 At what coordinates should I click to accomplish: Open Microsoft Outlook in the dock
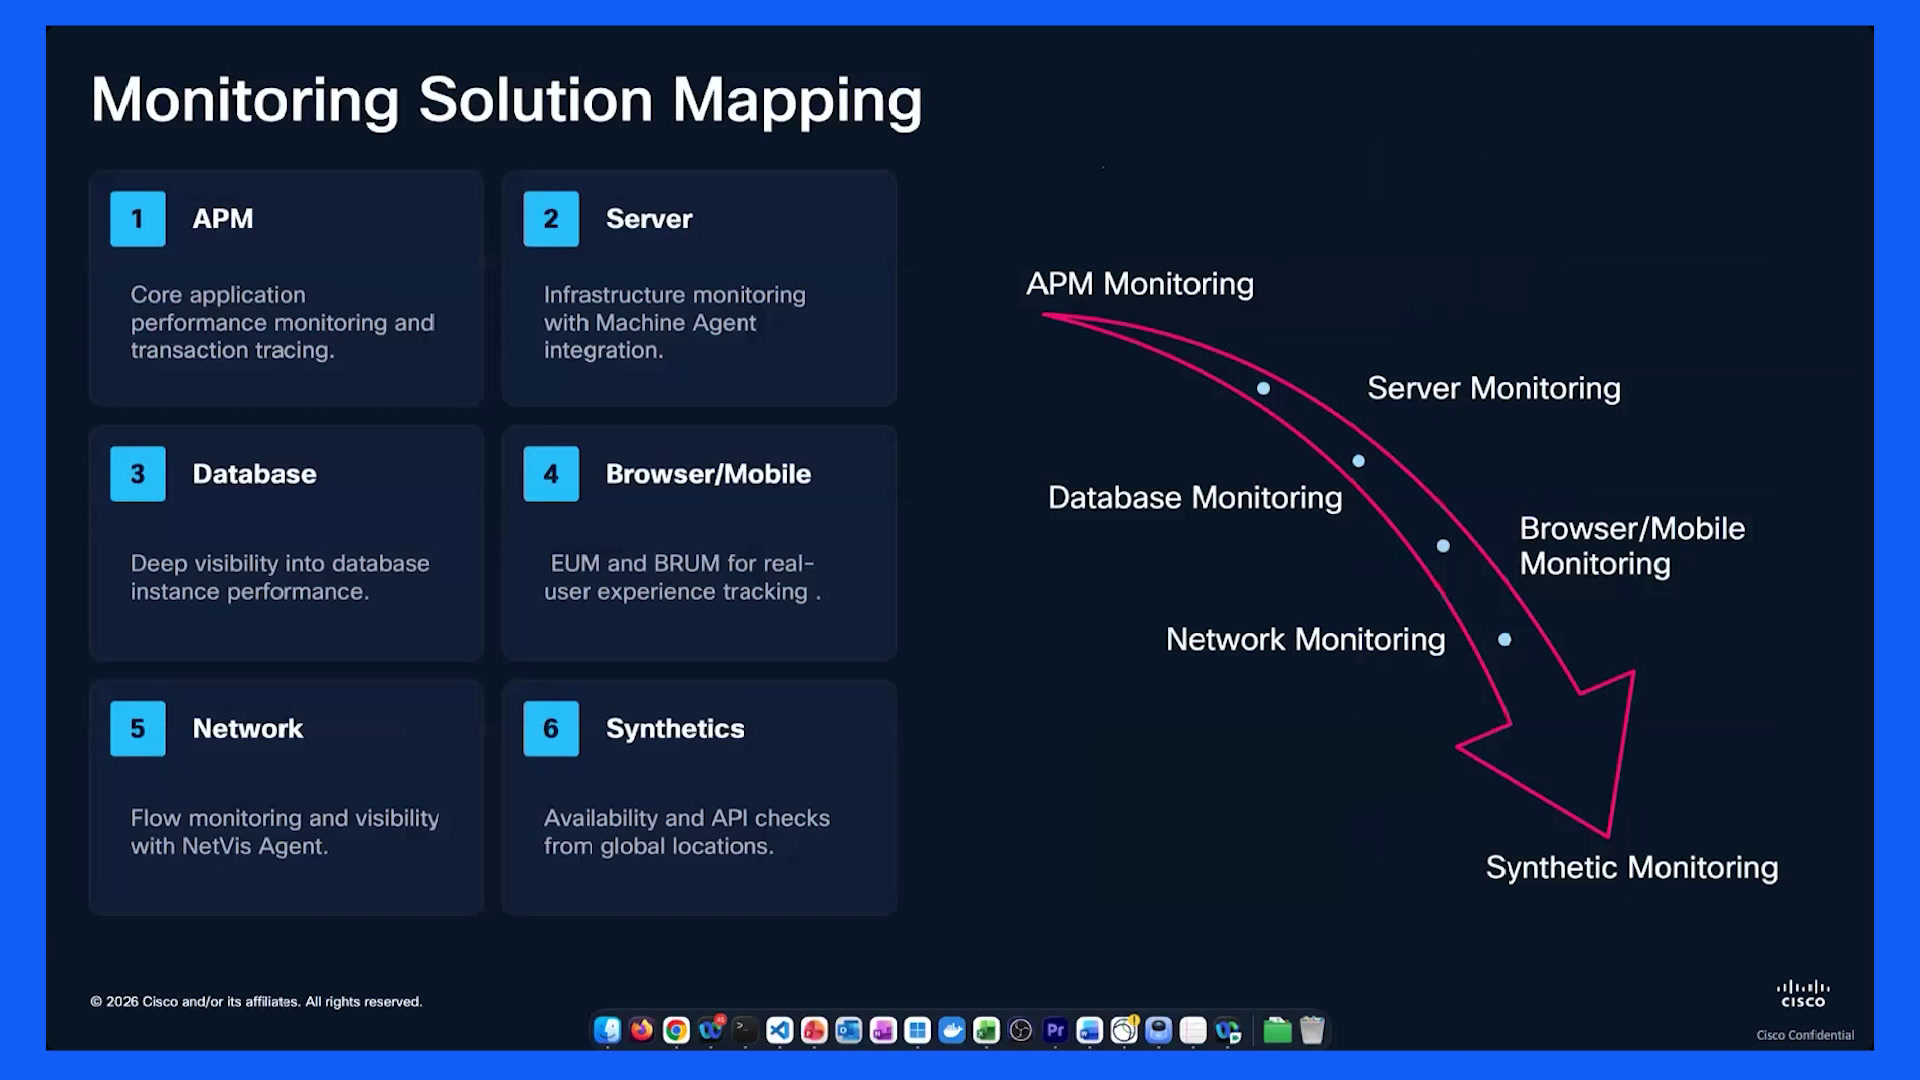[x=849, y=1030]
